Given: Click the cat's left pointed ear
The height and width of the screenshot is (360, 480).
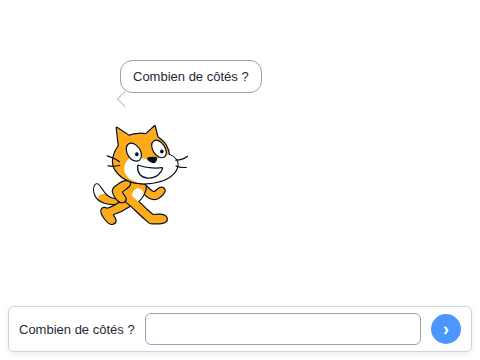Looking at the screenshot, I should click(121, 137).
